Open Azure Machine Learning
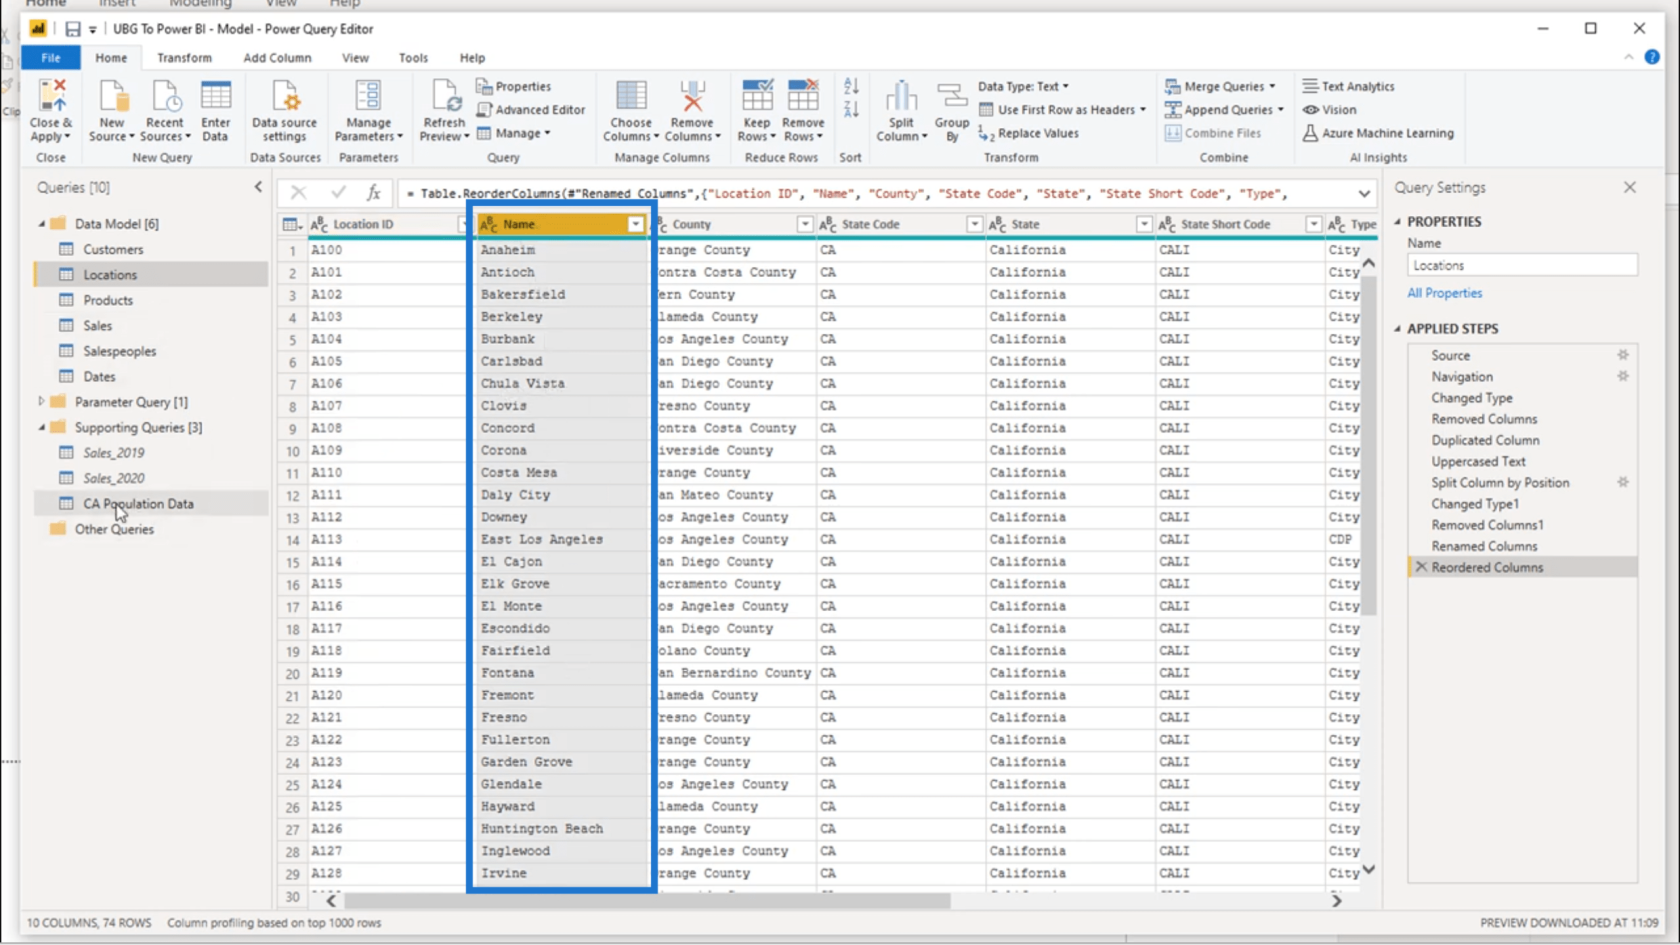The width and height of the screenshot is (1680, 945). 1378,133
